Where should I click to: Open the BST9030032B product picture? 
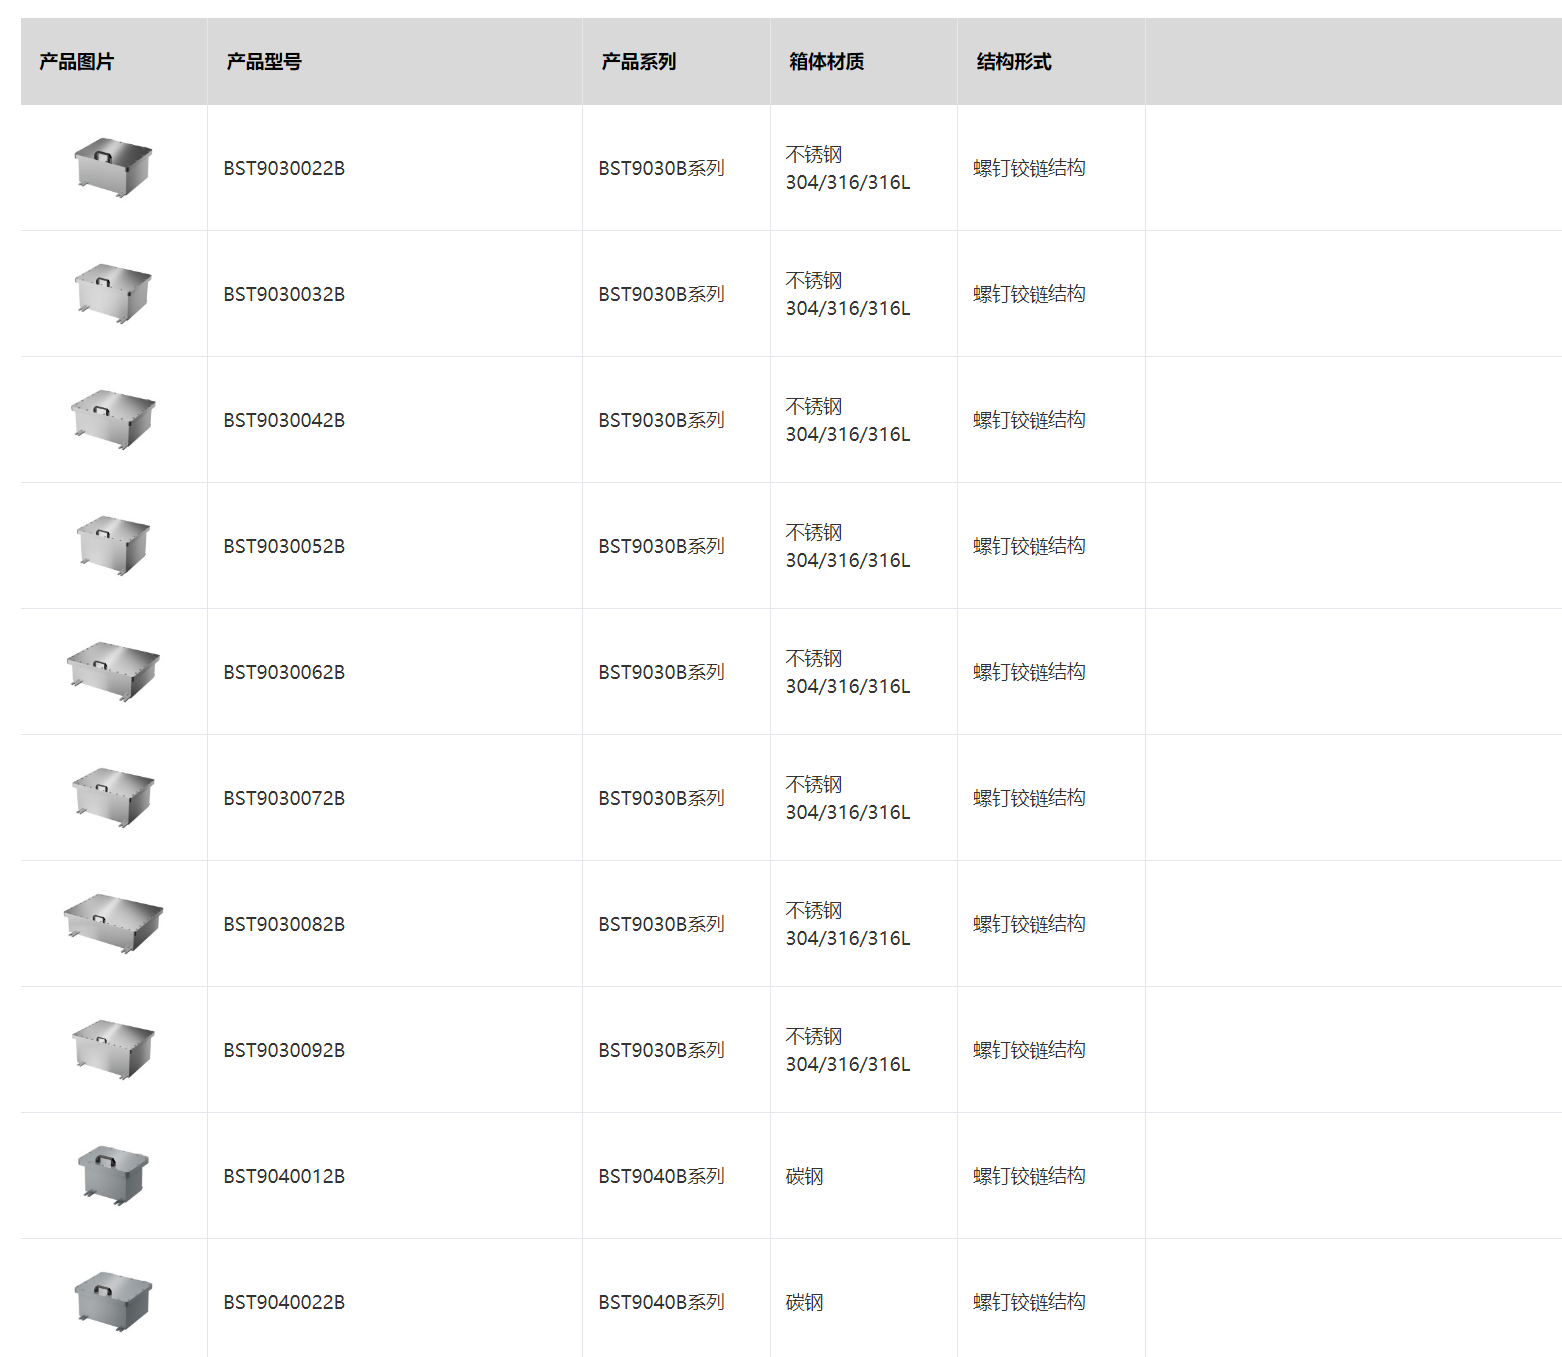click(113, 293)
